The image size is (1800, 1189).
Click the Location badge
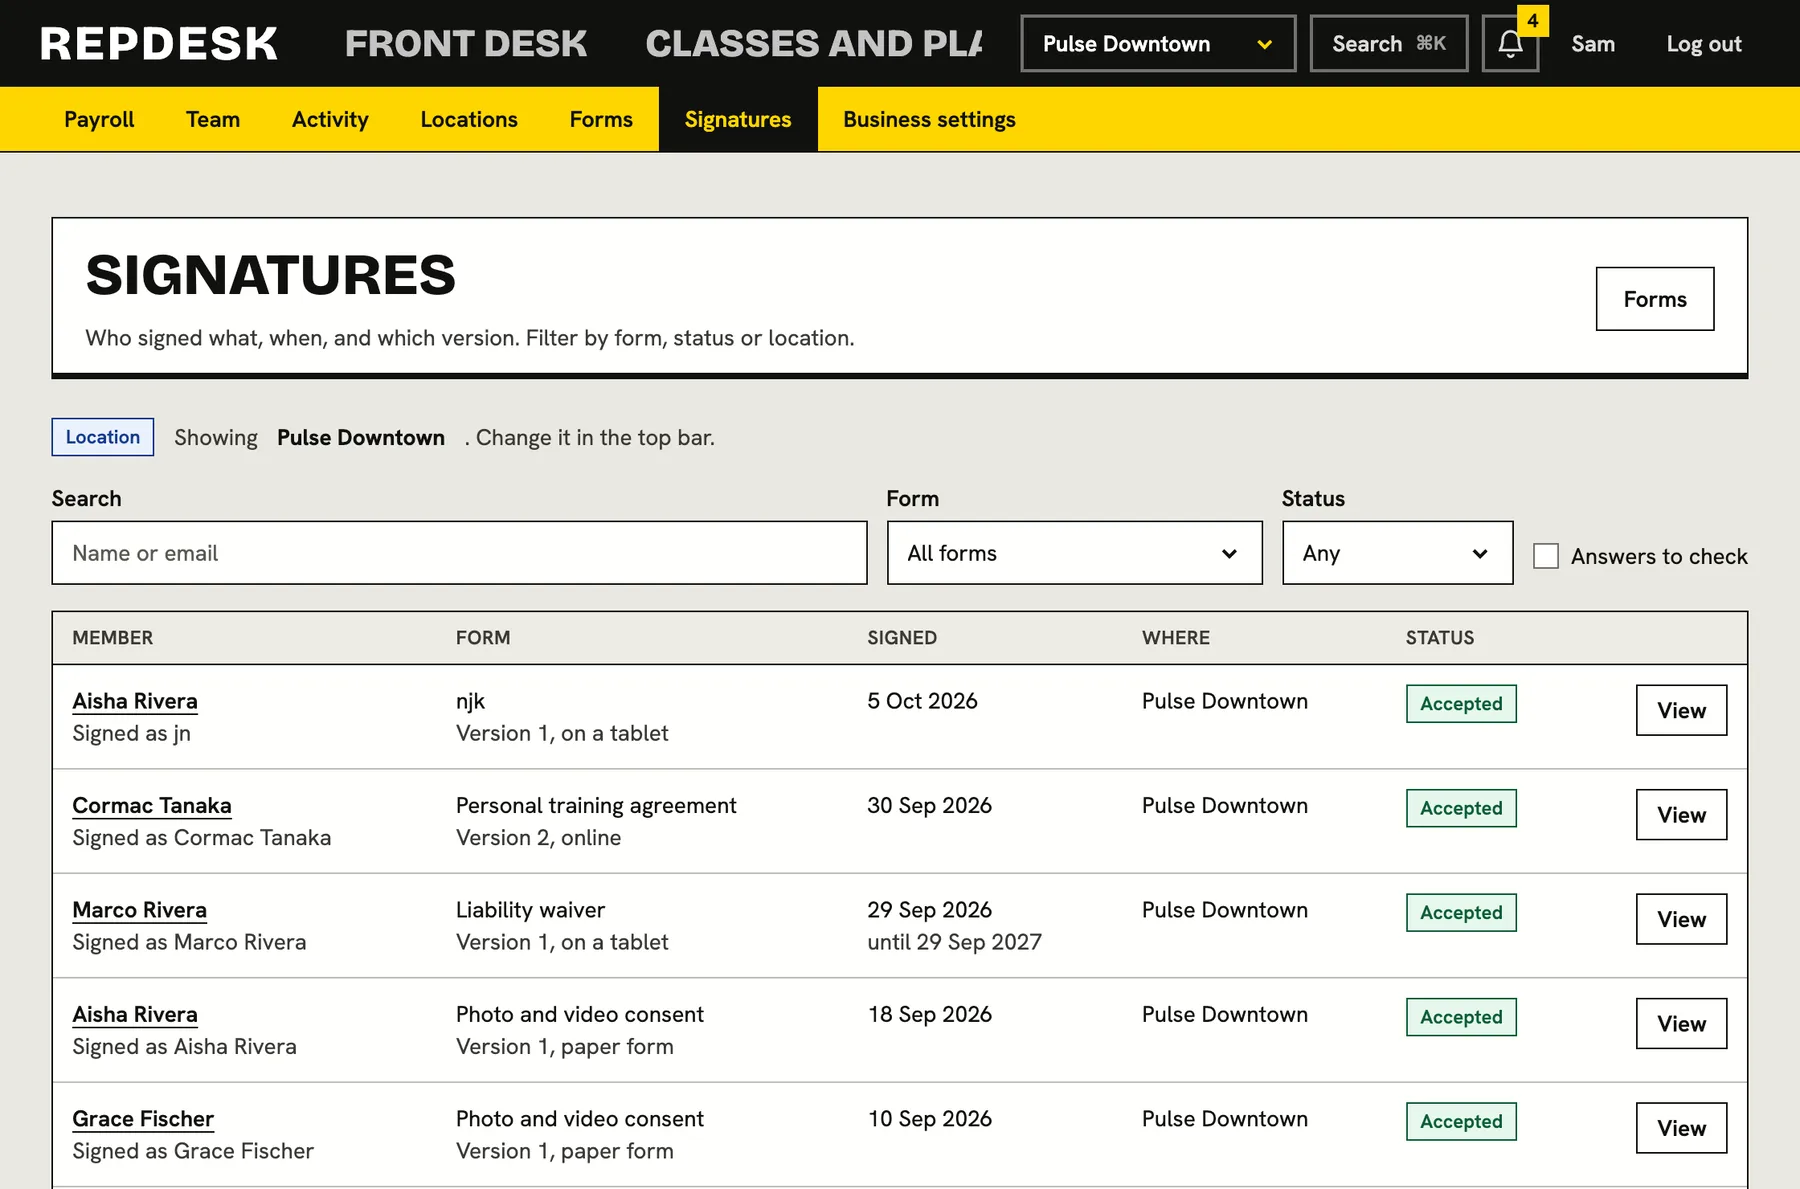coord(103,437)
